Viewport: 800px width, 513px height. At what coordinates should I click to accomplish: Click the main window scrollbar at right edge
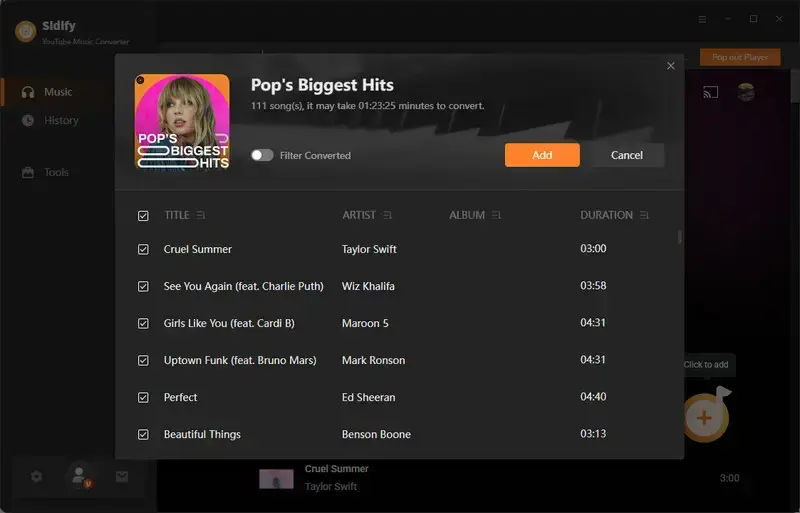795,87
